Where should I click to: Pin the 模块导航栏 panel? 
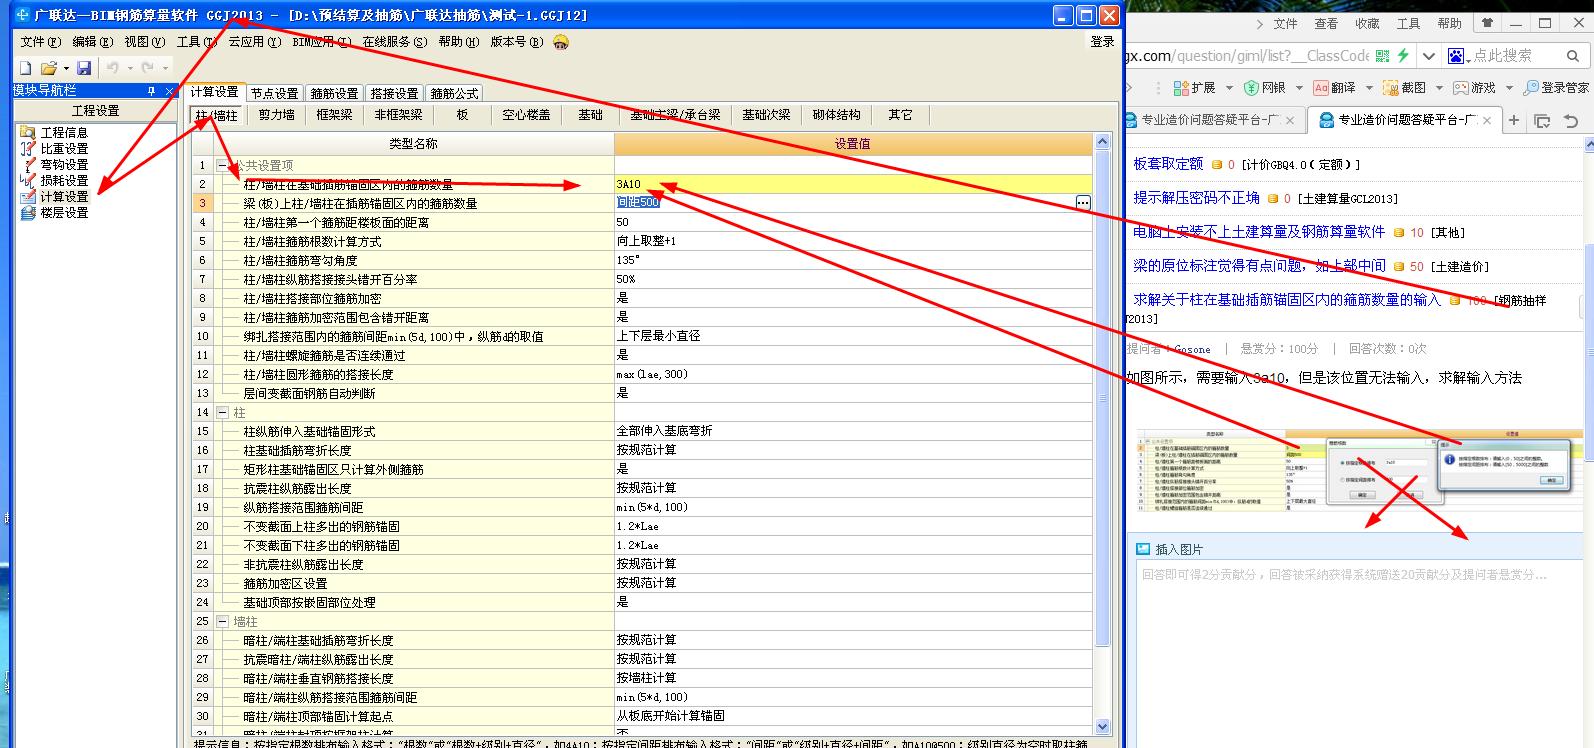tap(151, 91)
